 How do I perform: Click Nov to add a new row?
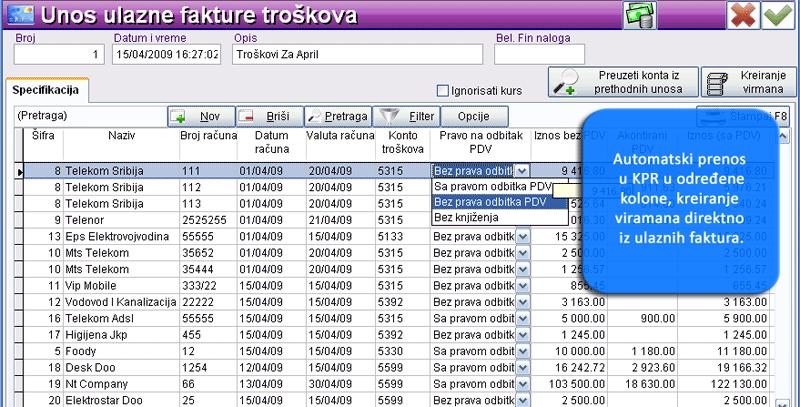click(200, 116)
